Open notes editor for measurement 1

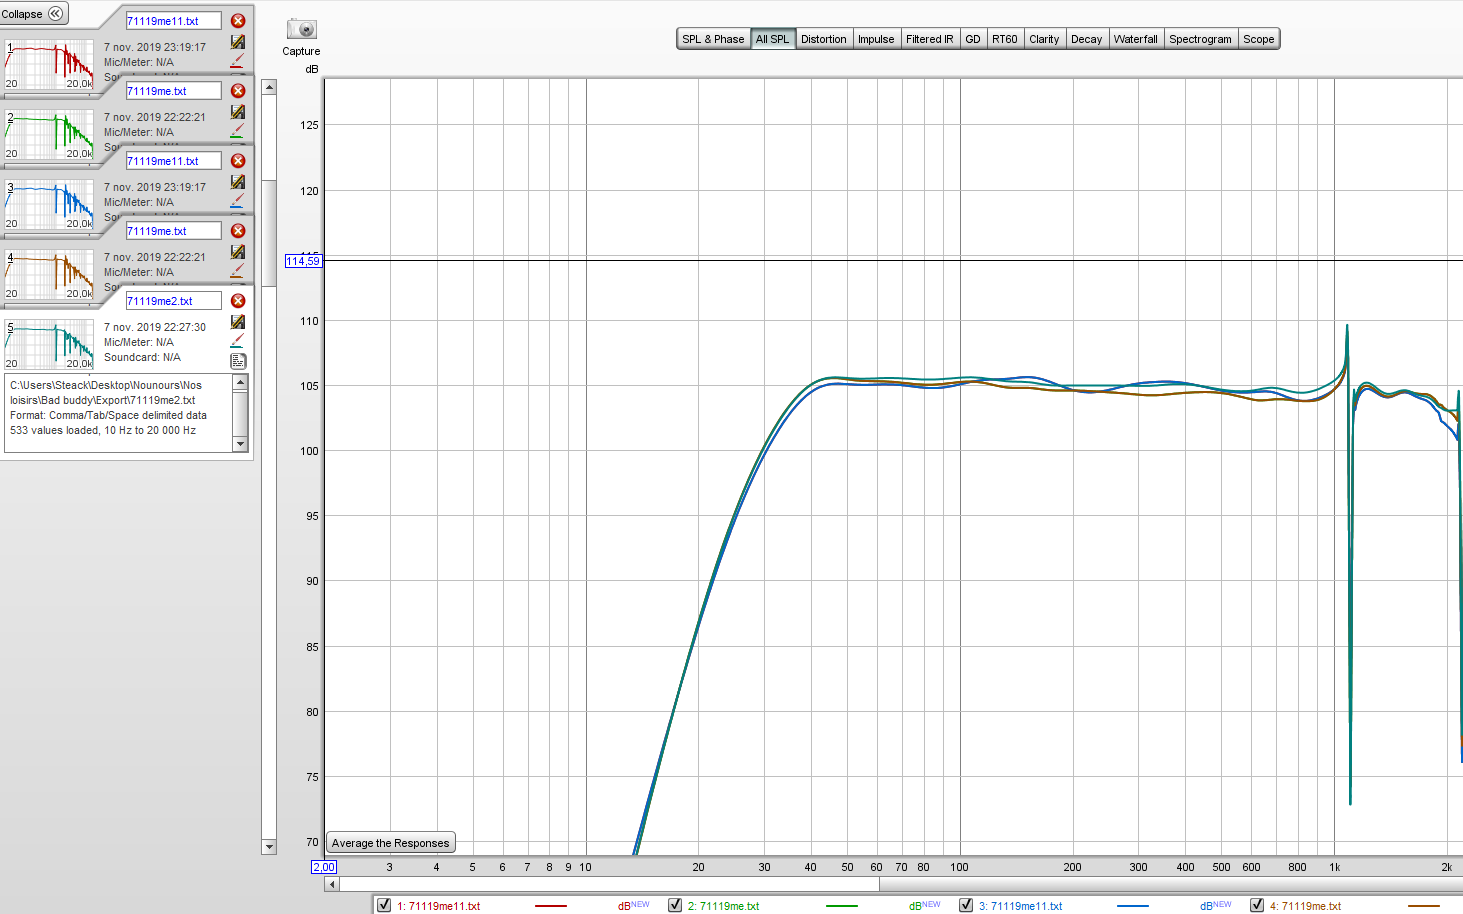(238, 42)
